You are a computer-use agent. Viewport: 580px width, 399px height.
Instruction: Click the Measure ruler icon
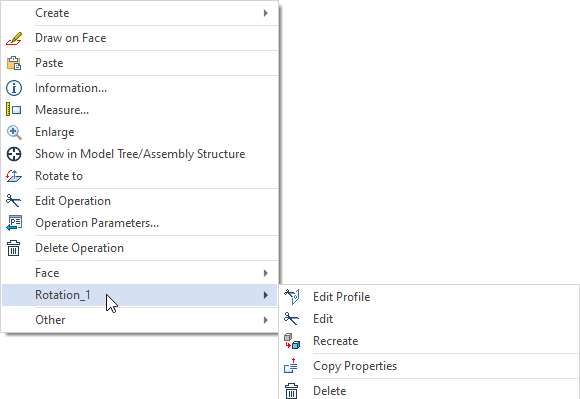coord(14,110)
